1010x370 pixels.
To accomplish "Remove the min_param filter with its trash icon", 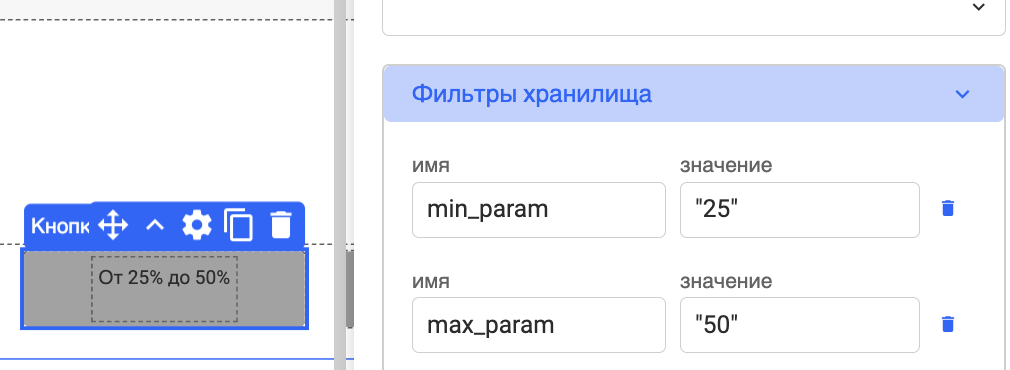I will (948, 209).
